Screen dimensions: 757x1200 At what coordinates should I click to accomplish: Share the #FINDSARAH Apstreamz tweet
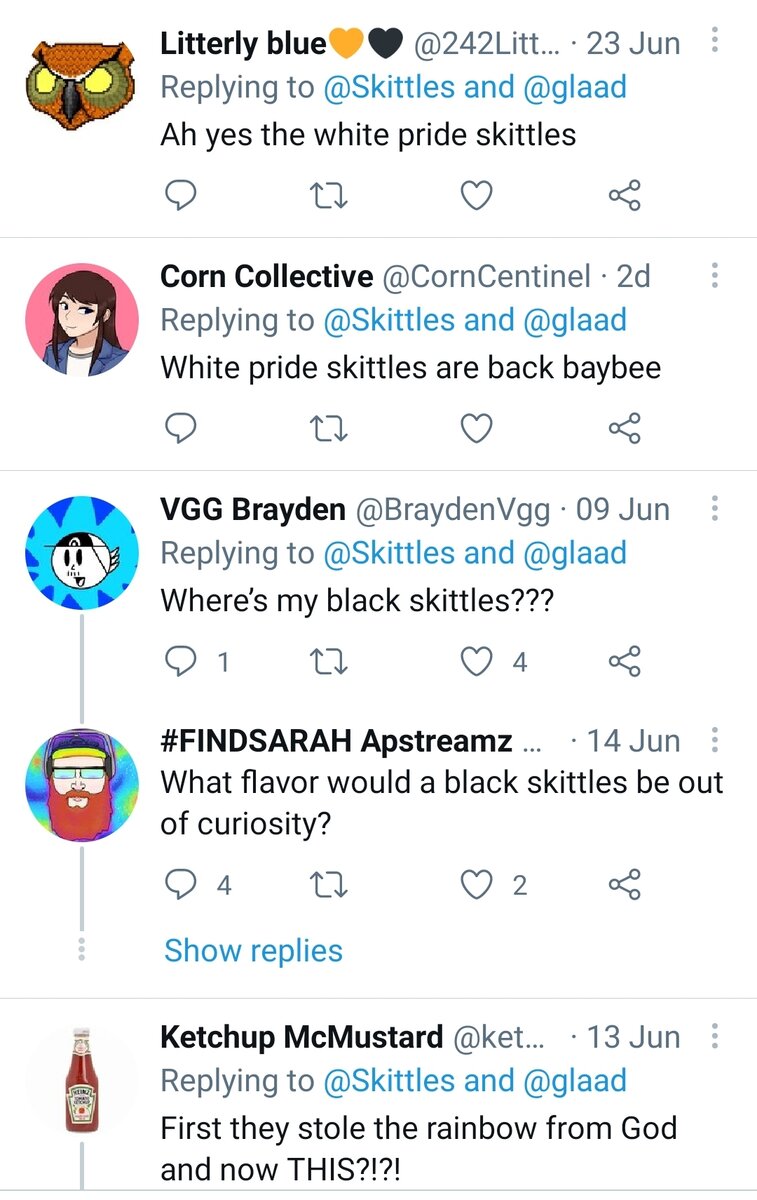pos(625,885)
